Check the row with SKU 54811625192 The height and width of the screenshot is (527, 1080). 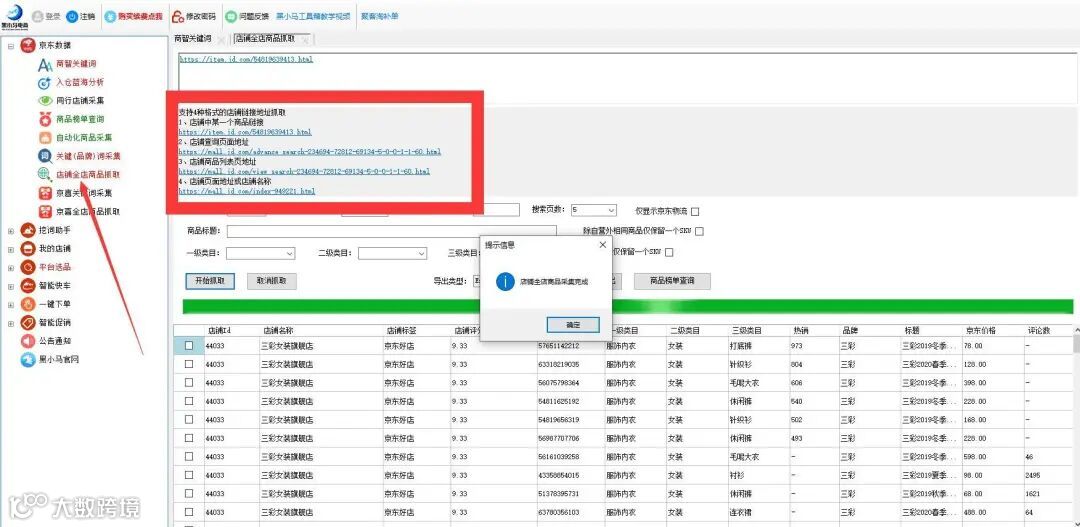[189, 401]
